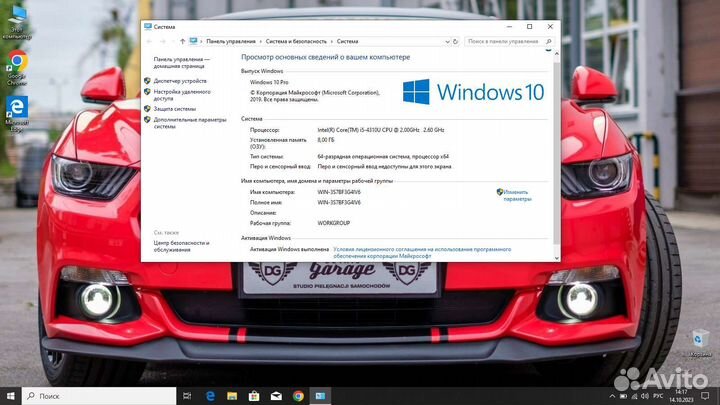The height and width of the screenshot is (405, 720).
Task: Click the search magnifier in Control Panel
Action: click(x=548, y=41)
